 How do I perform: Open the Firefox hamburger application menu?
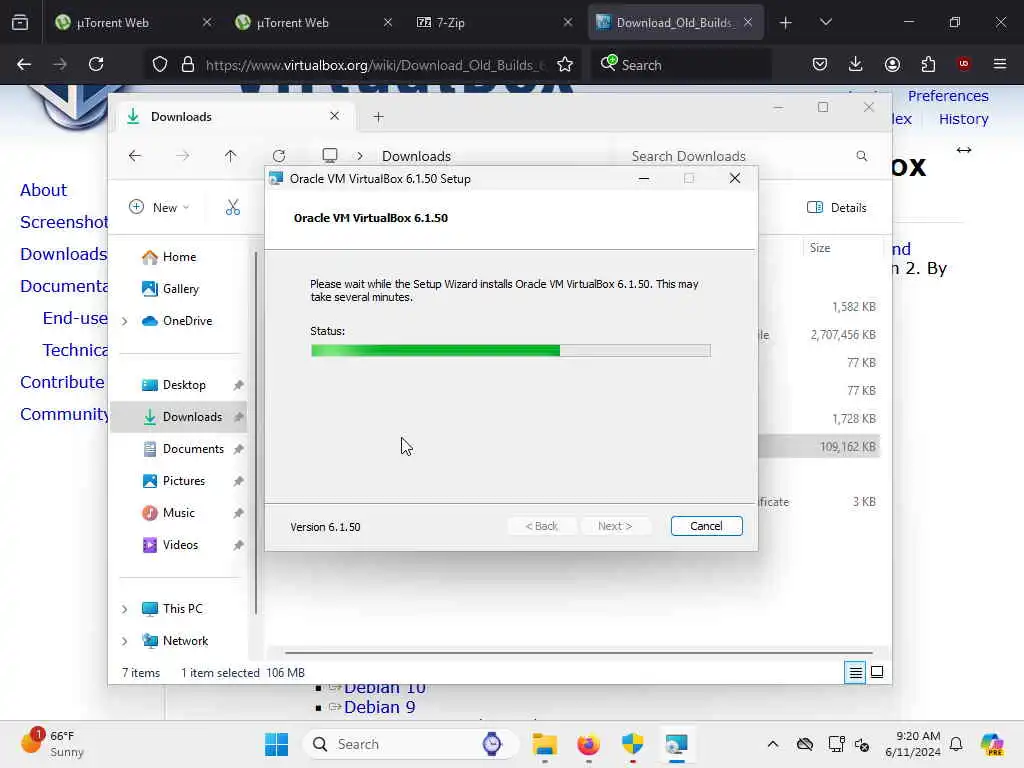tap(1000, 64)
